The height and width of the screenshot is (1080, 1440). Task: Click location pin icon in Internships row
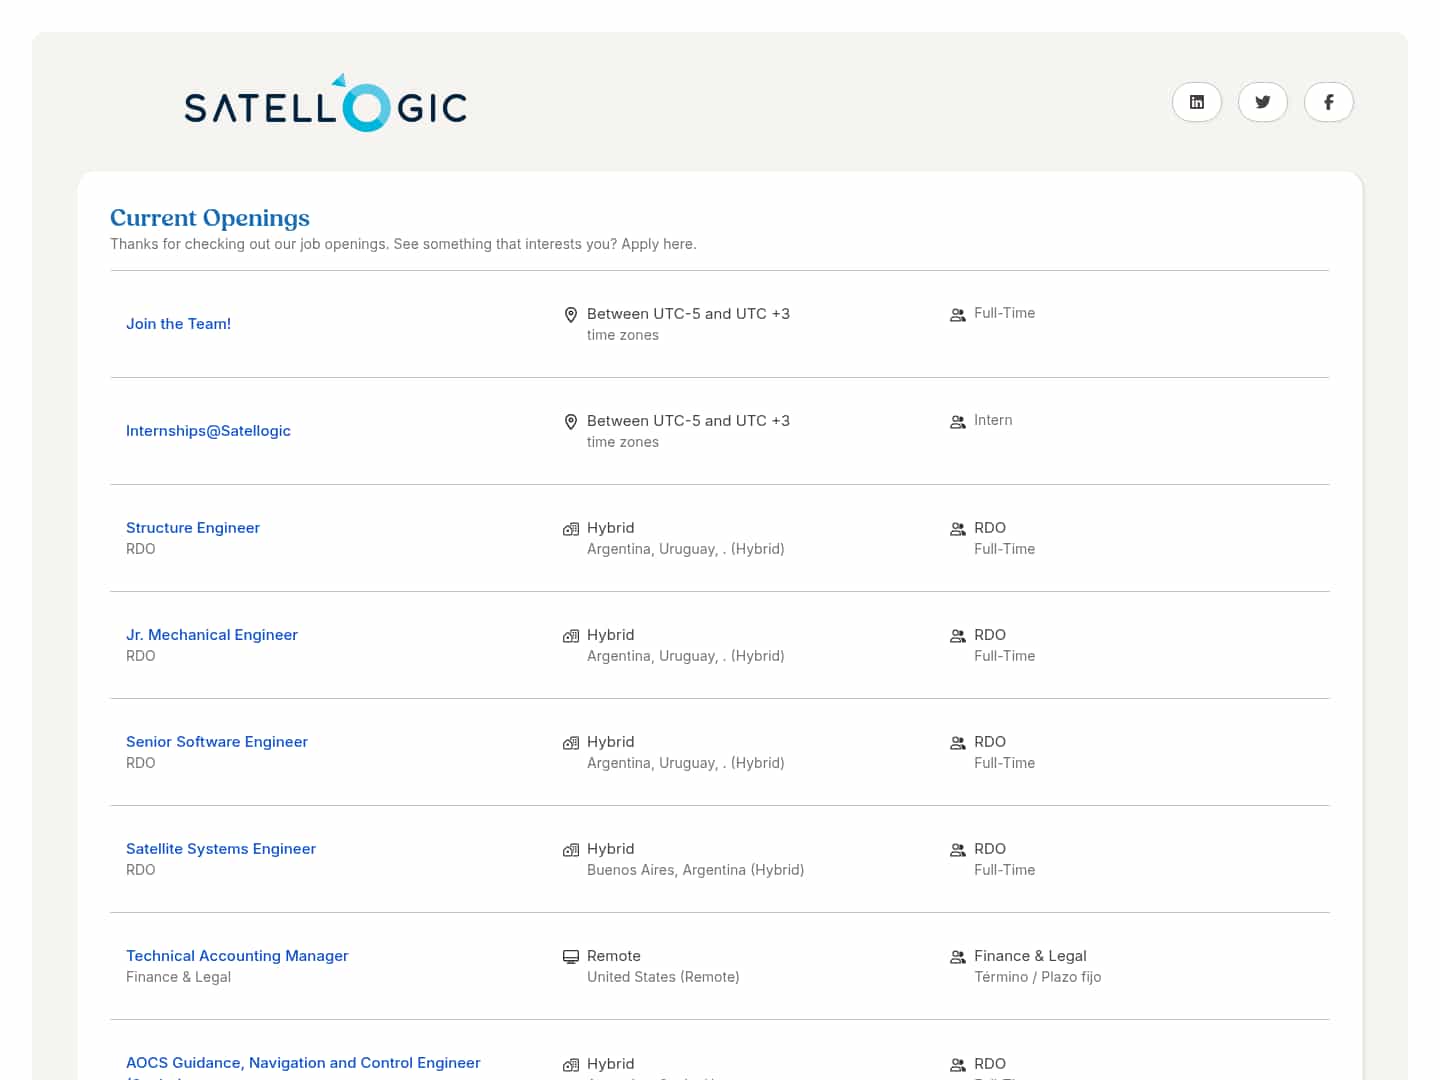pos(571,422)
